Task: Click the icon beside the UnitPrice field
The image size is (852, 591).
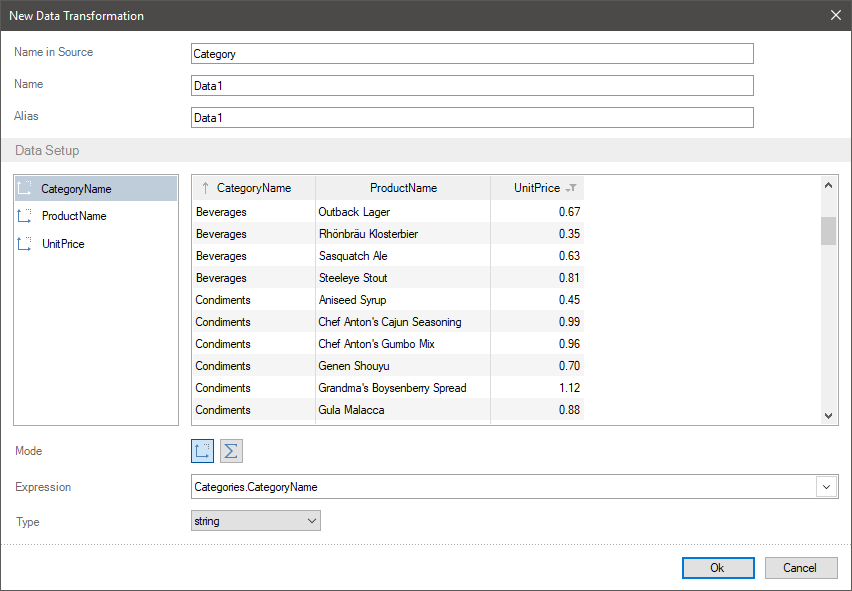Action: pyautogui.click(x=25, y=244)
